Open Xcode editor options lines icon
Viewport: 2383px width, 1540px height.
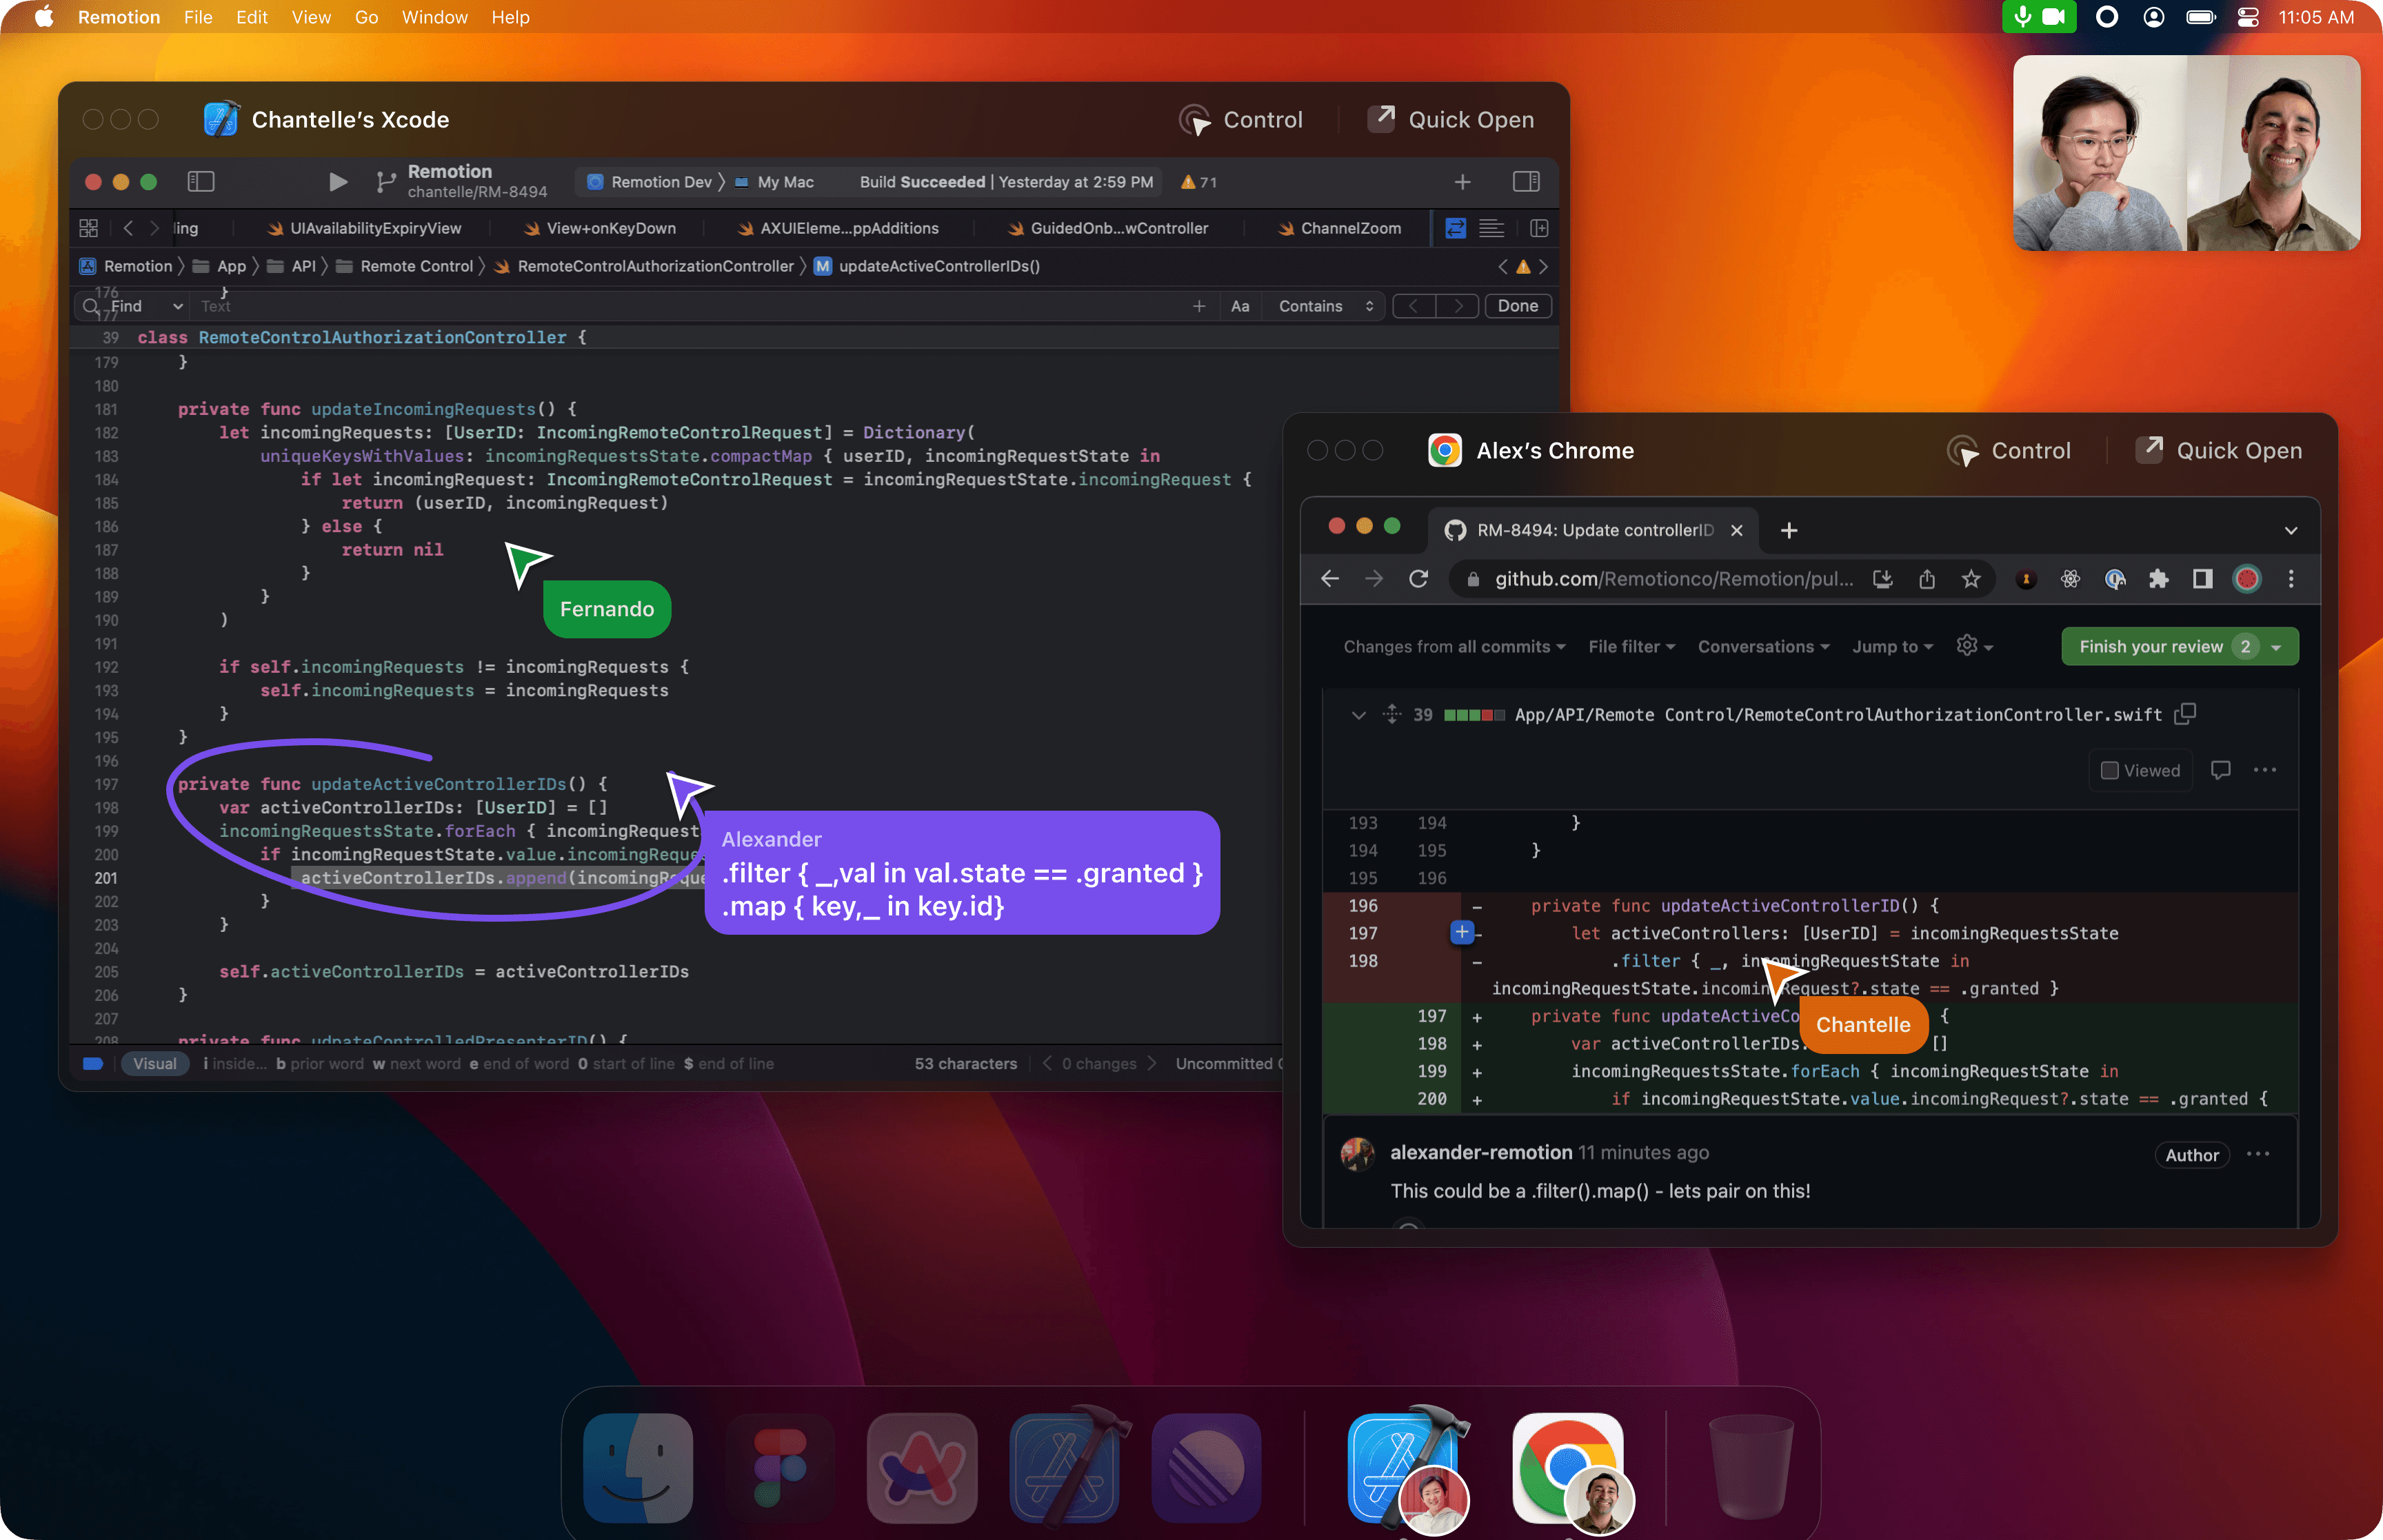1491,228
